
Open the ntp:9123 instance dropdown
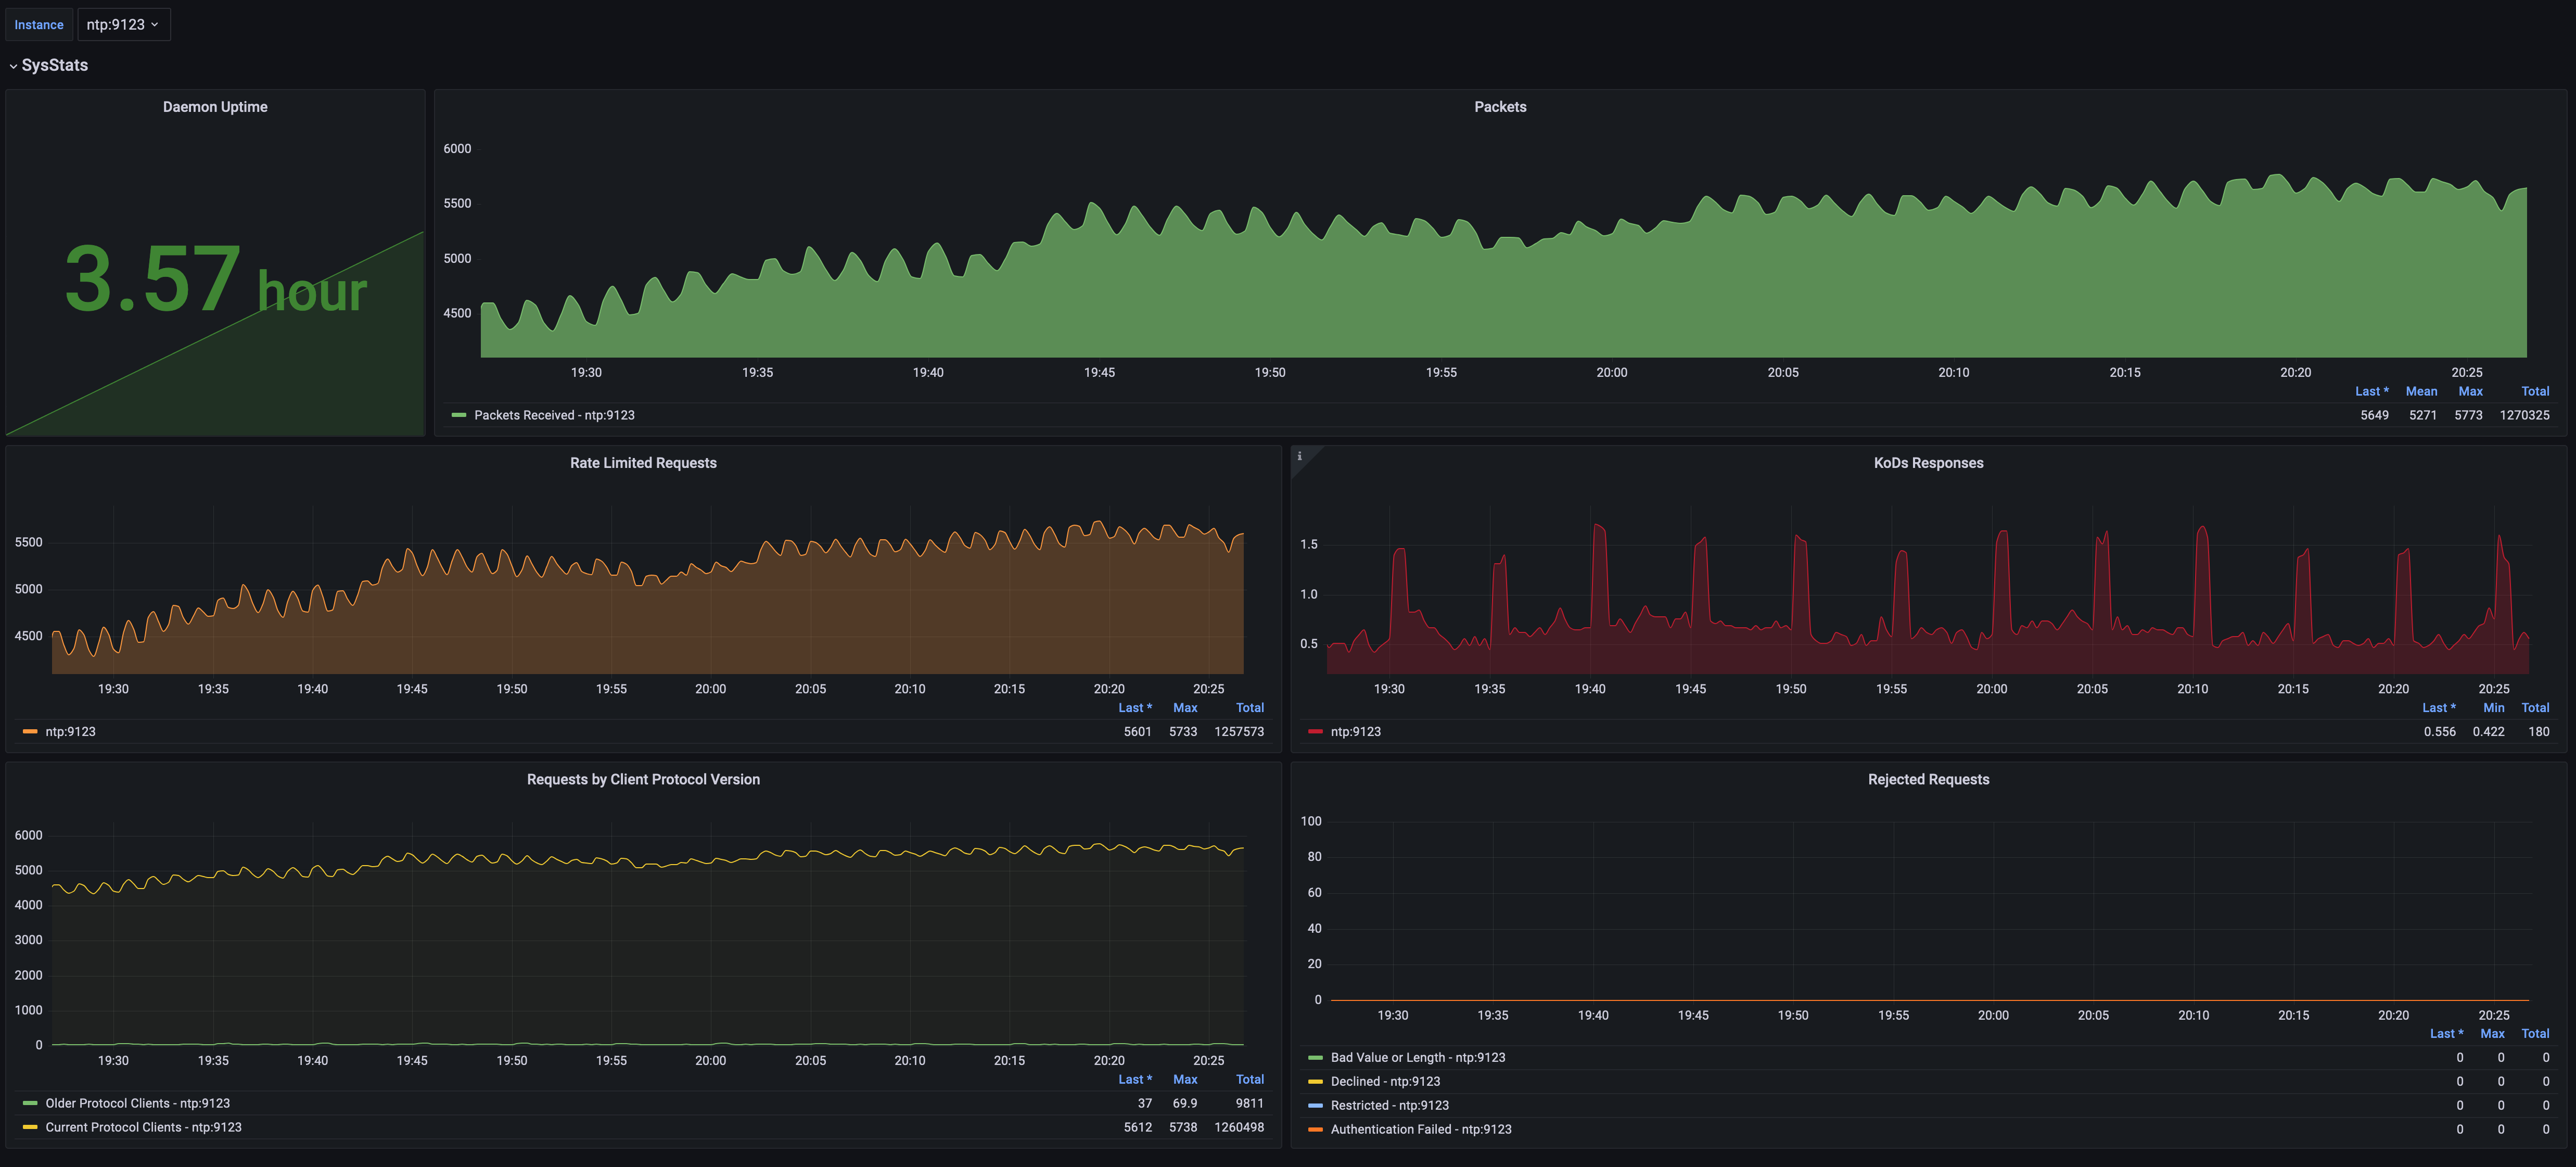123,24
